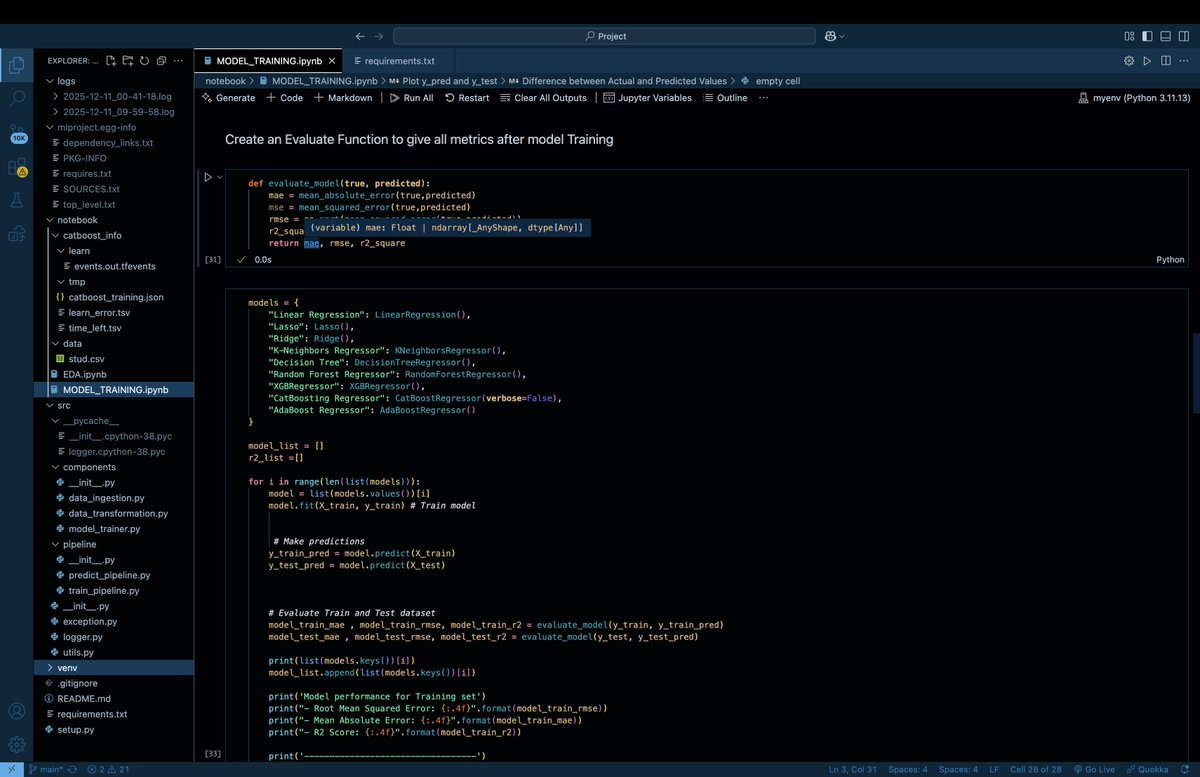The image size is (1200, 777).
Task: Click Clear All Outputs
Action: (x=543, y=98)
